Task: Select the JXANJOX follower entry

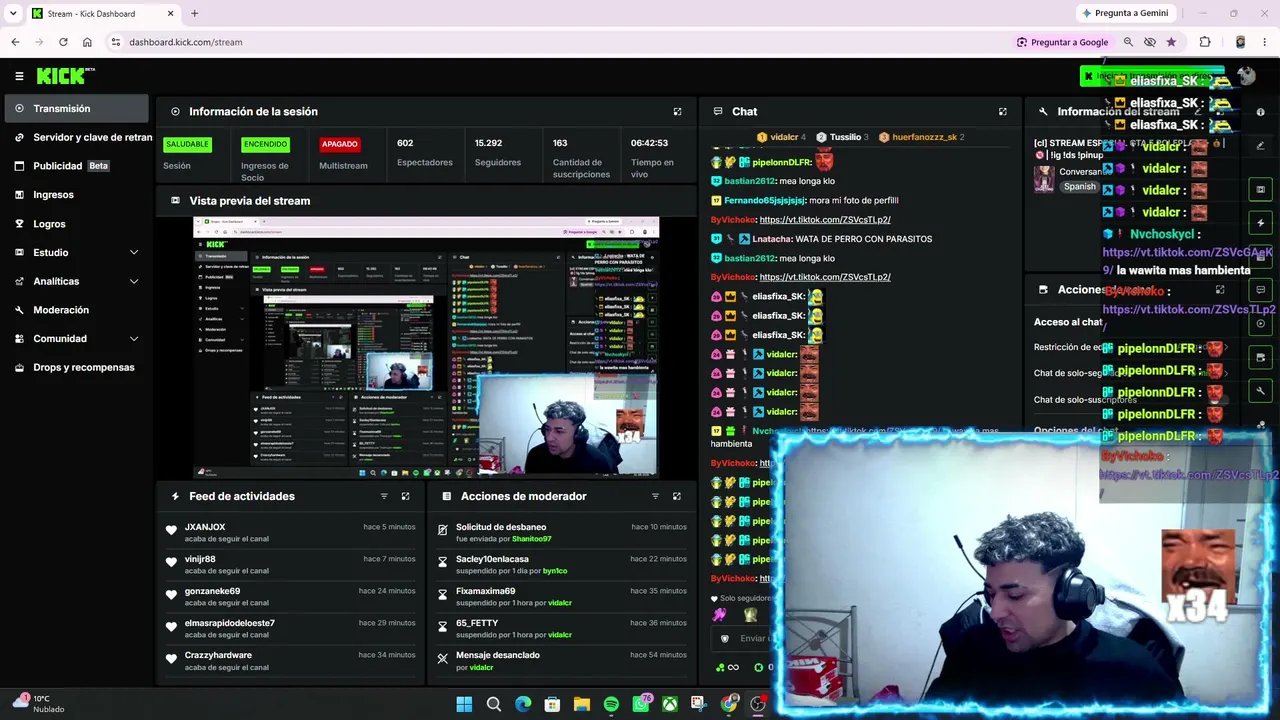Action: (x=290, y=533)
